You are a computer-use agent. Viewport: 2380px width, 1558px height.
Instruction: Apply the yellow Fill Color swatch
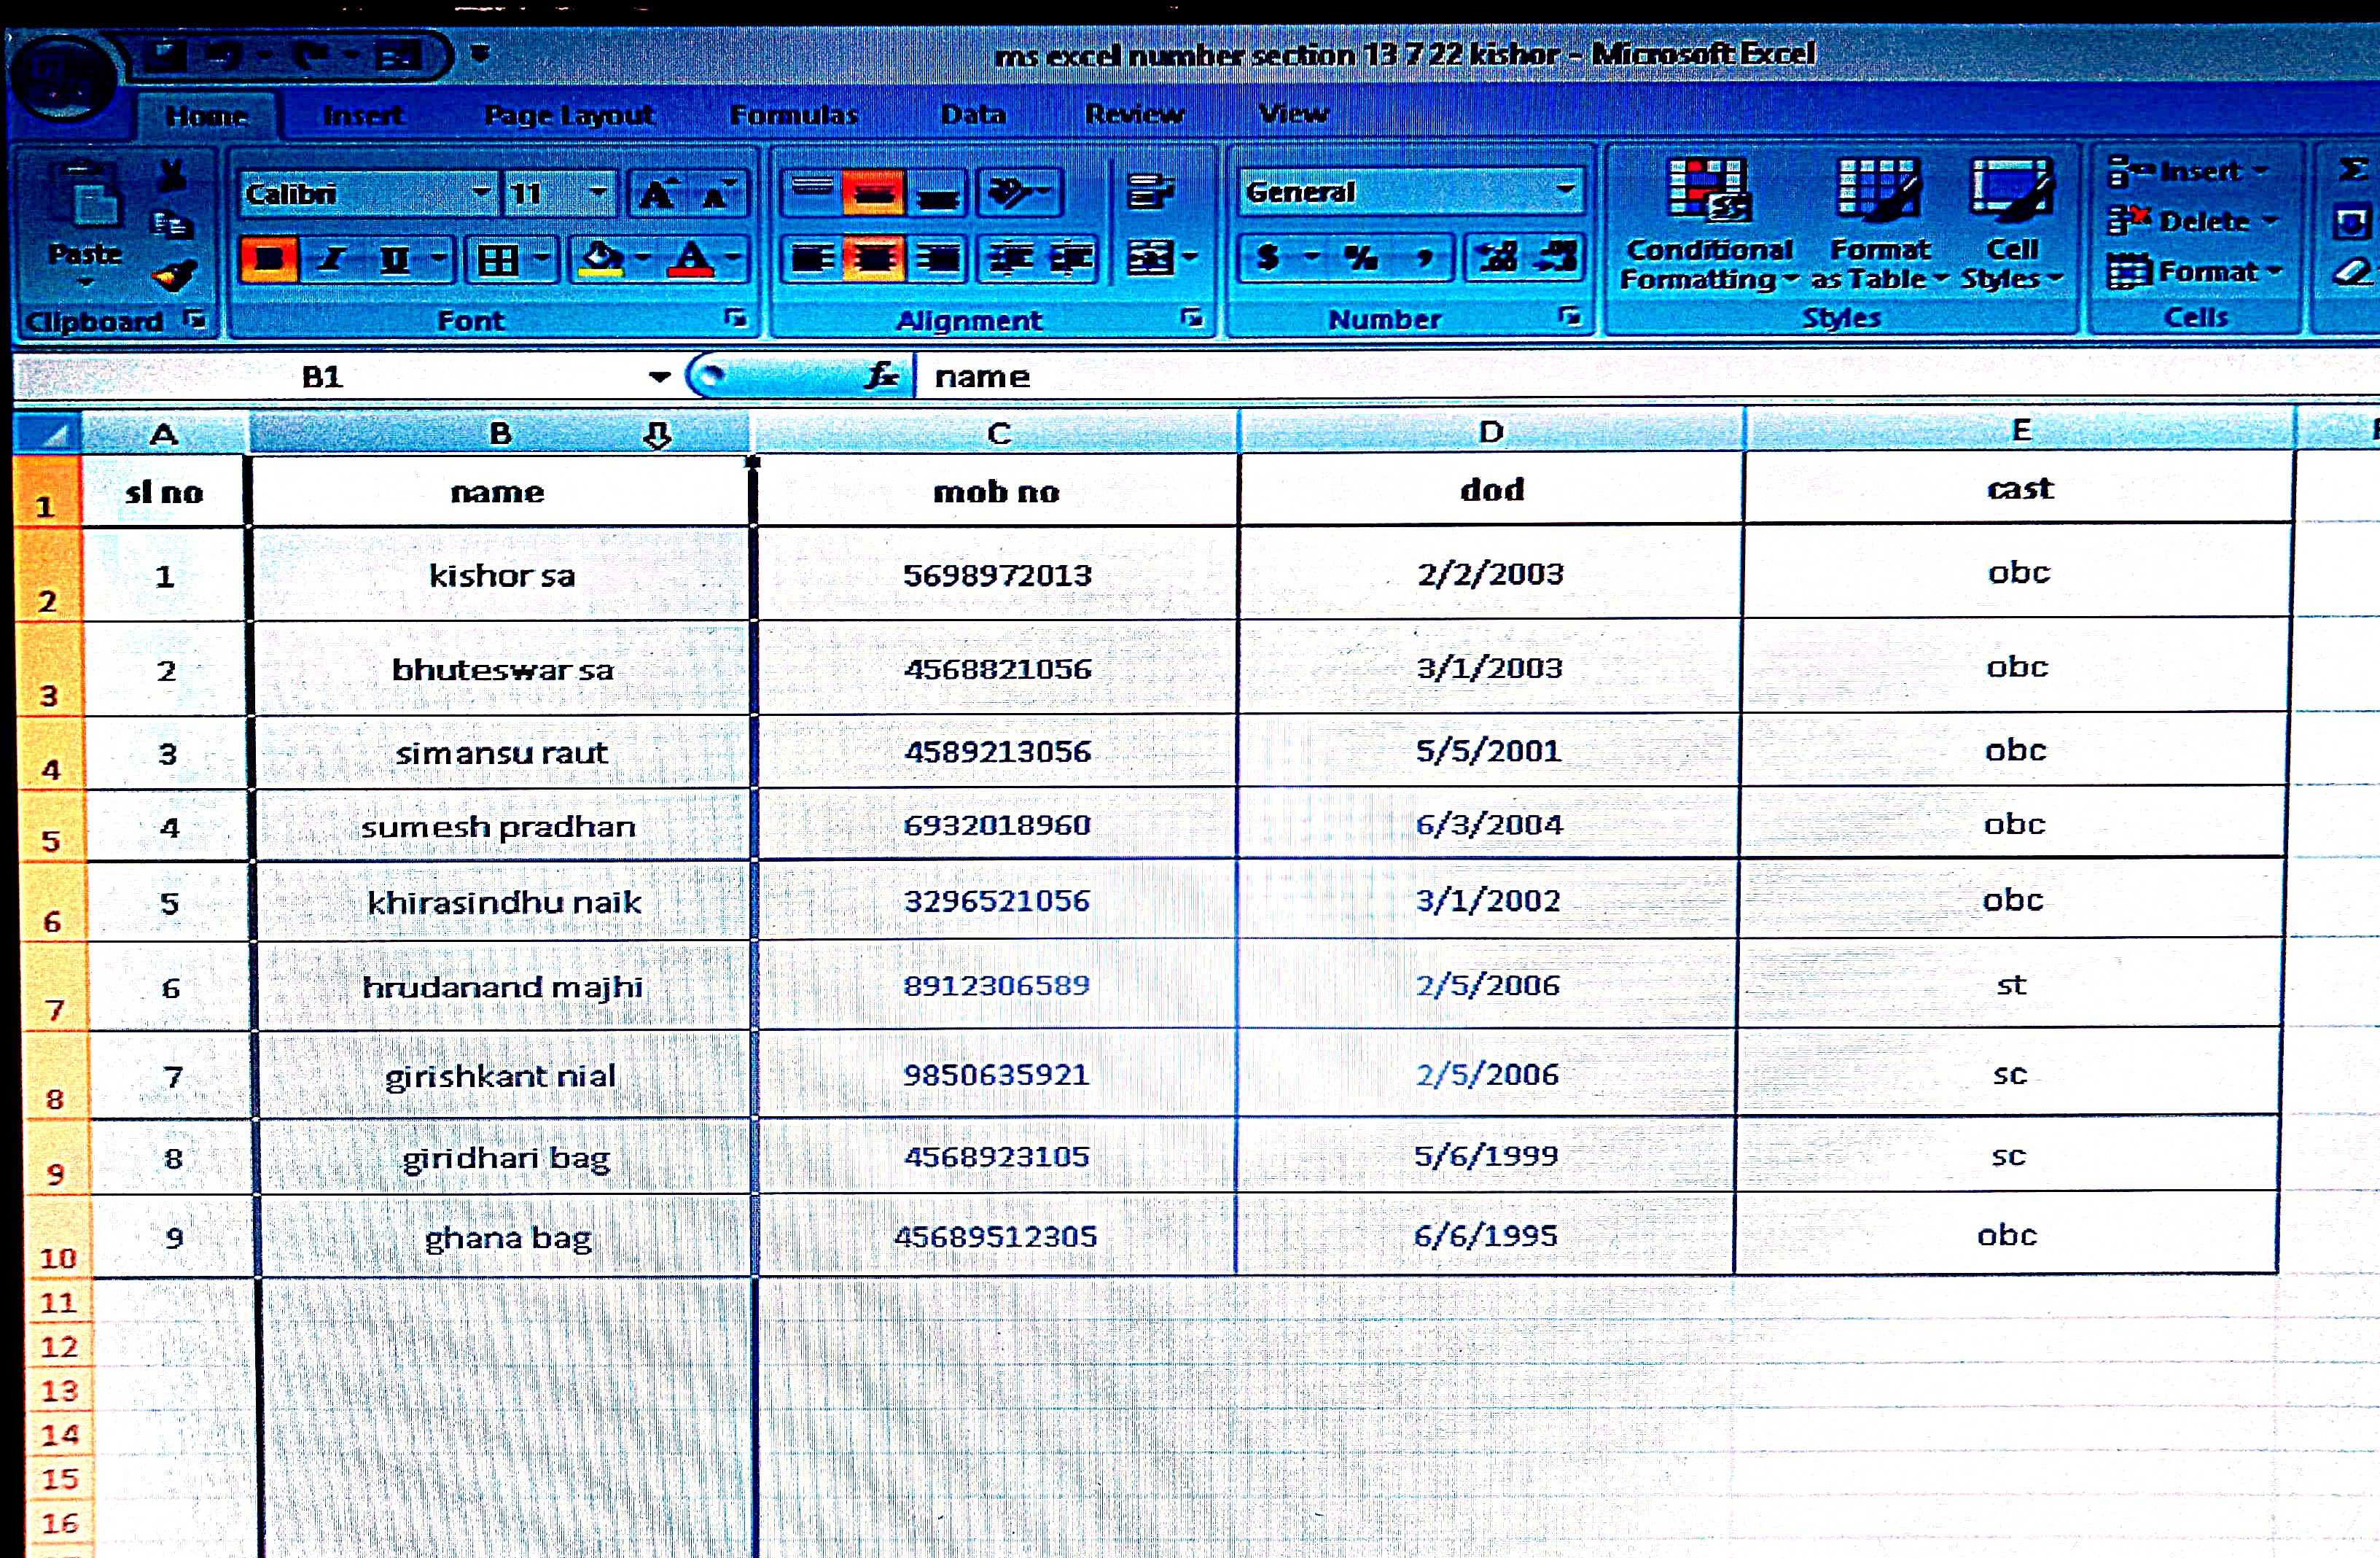point(601,260)
